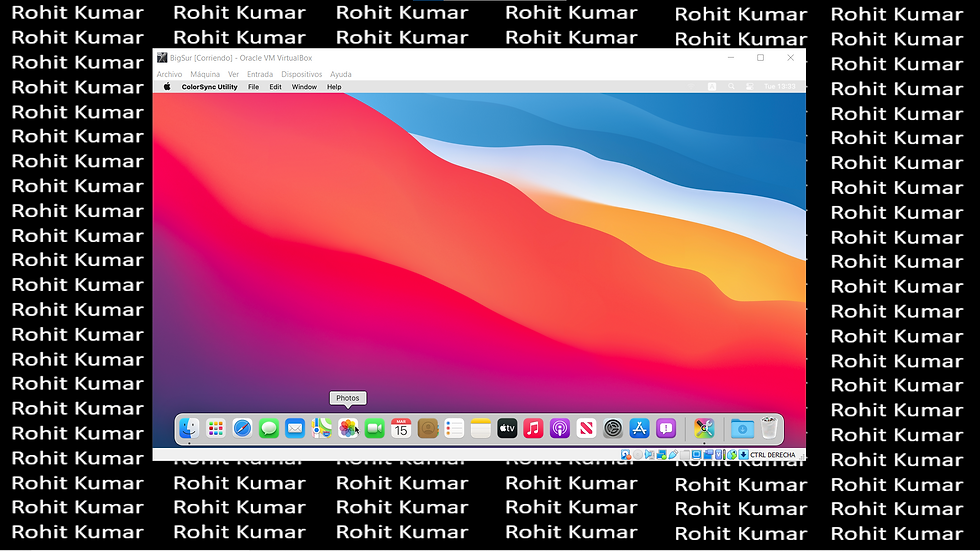Click keyboard input source icon in menu bar
This screenshot has height=551, width=980.
tap(712, 87)
